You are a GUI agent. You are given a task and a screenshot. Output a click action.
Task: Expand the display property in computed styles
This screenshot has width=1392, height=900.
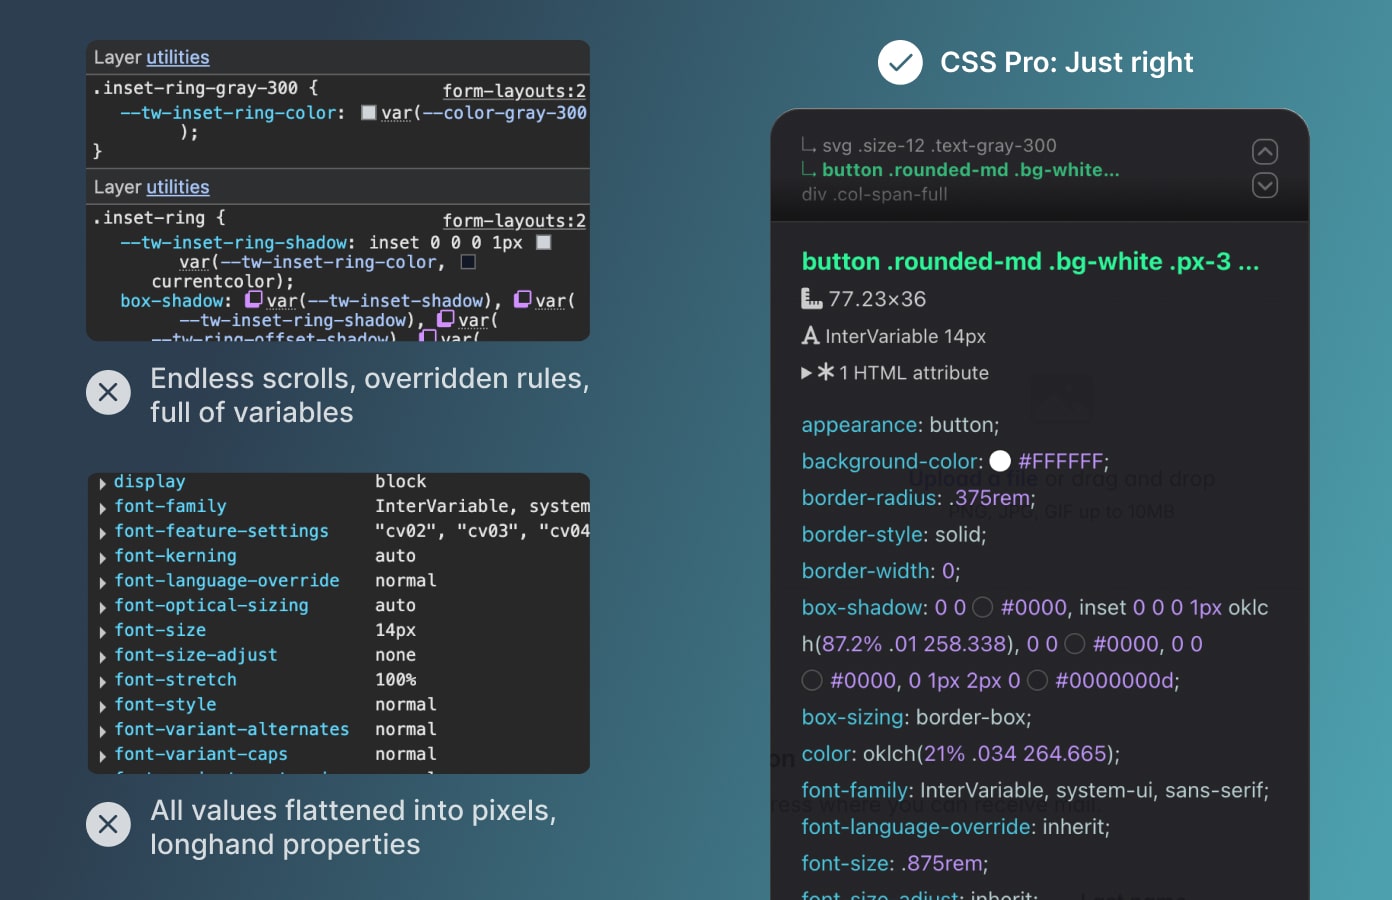103,482
